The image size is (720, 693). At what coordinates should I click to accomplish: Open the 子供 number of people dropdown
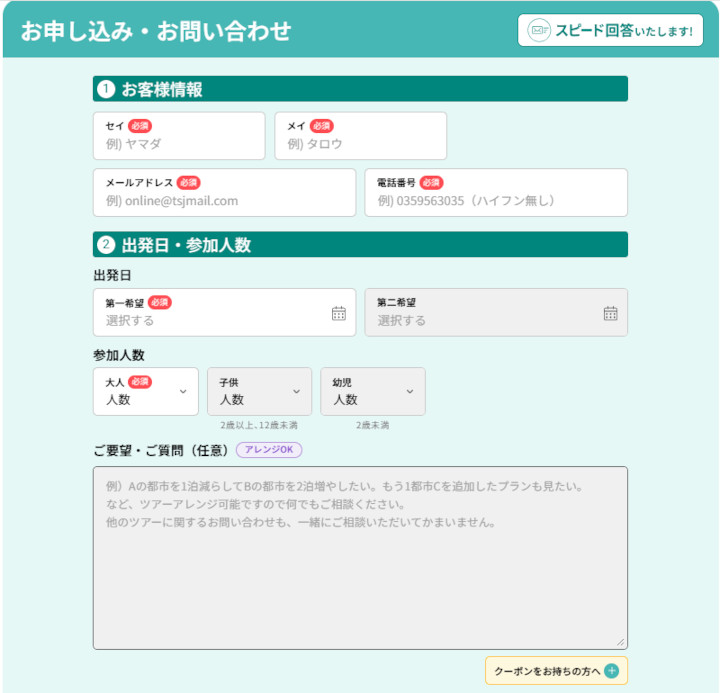(x=259, y=391)
